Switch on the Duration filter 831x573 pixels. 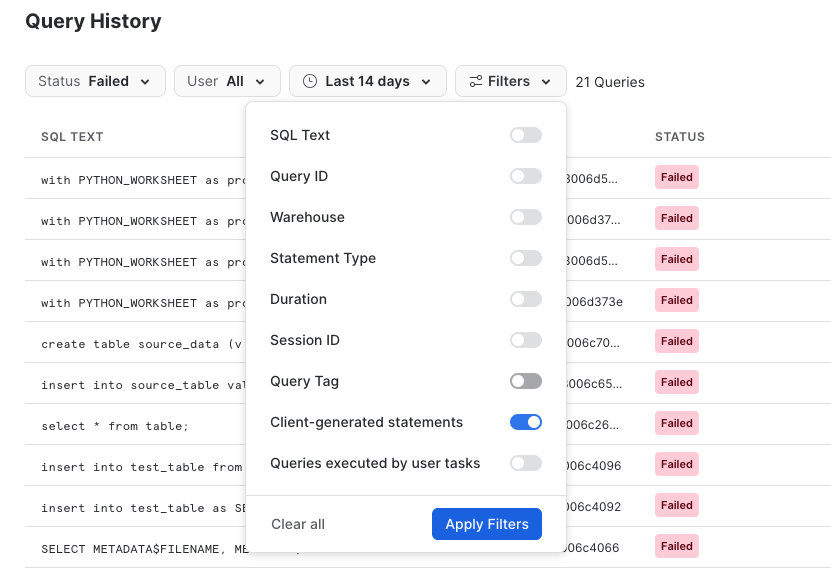click(x=525, y=299)
